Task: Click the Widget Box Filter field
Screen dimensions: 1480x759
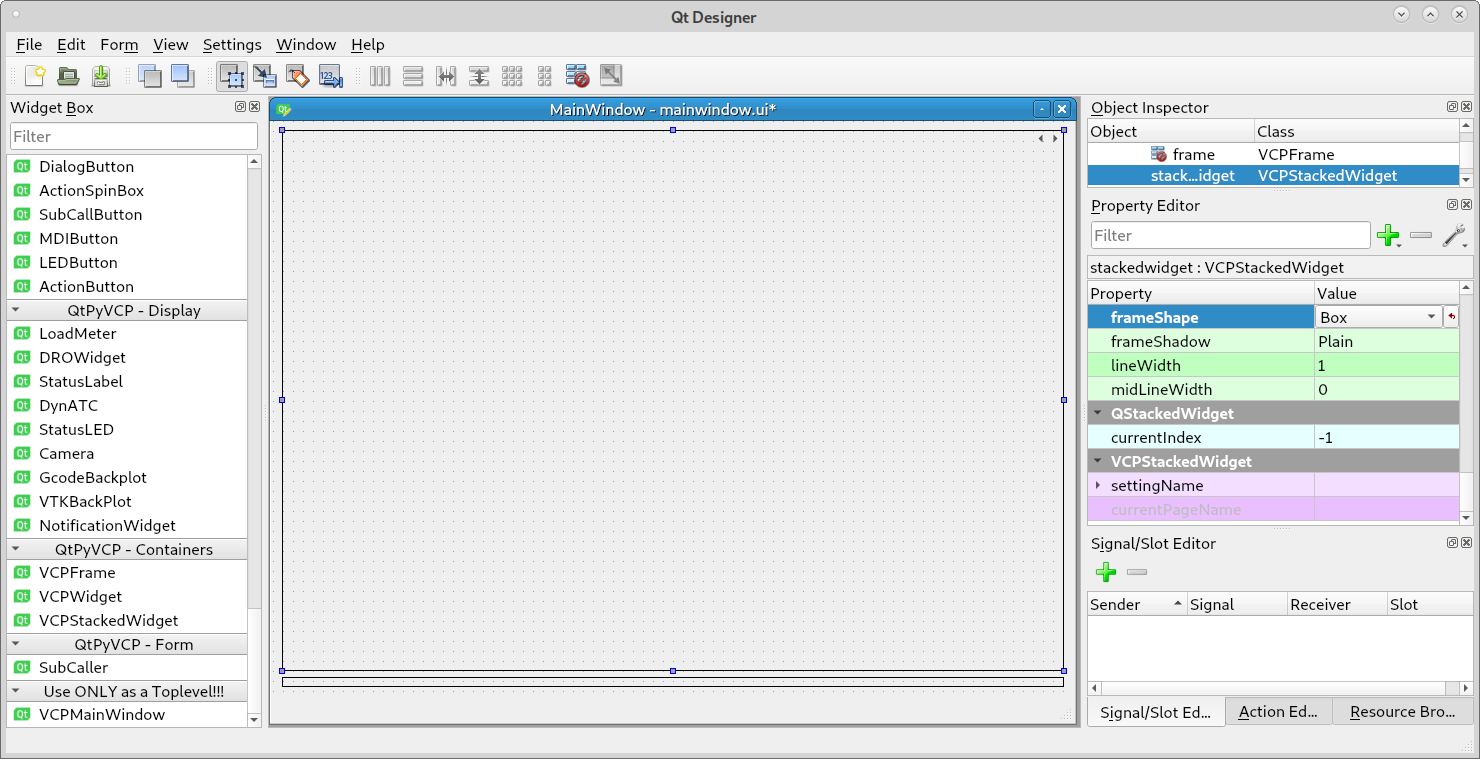Action: coord(134,136)
